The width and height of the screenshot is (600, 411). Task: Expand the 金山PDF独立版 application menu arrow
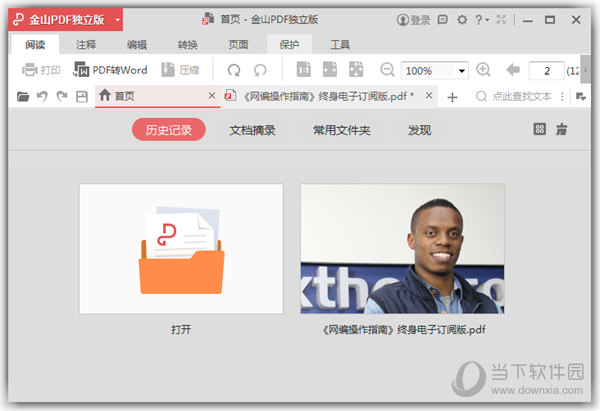(118, 19)
